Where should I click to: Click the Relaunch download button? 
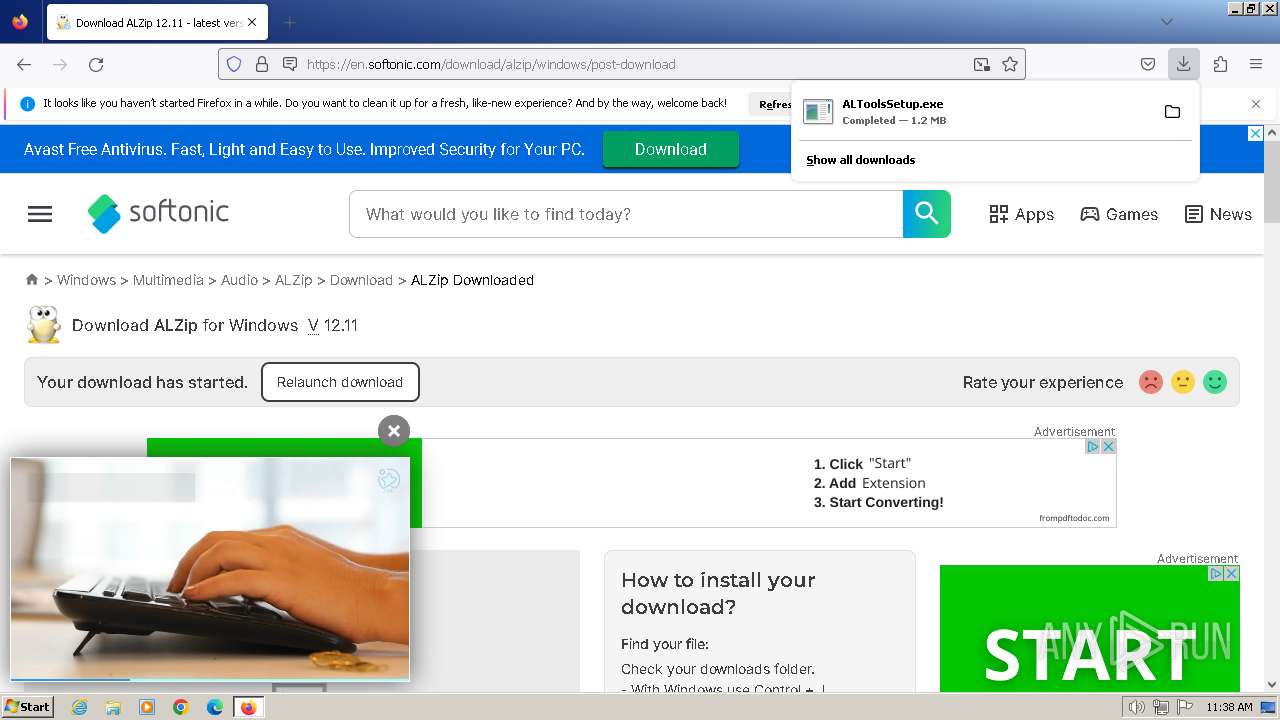click(340, 382)
